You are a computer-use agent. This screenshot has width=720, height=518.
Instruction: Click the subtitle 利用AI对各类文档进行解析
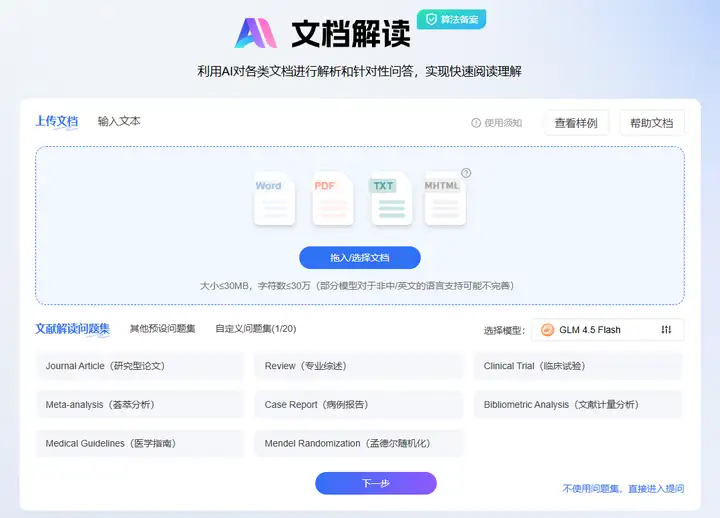point(359,71)
